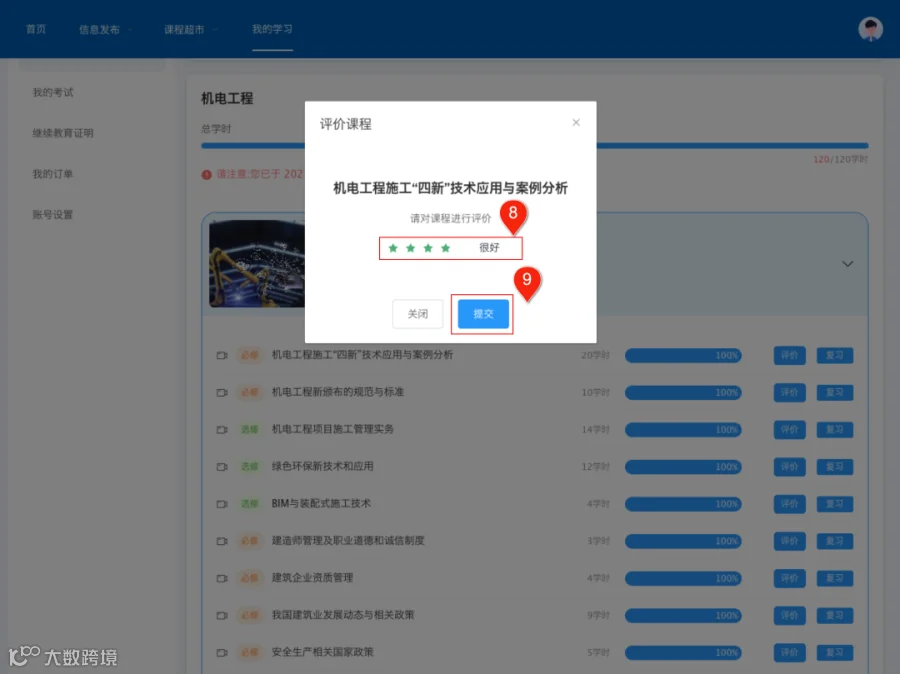The width and height of the screenshot is (900, 674).
Task: Click the course thumbnail image
Action: click(257, 264)
